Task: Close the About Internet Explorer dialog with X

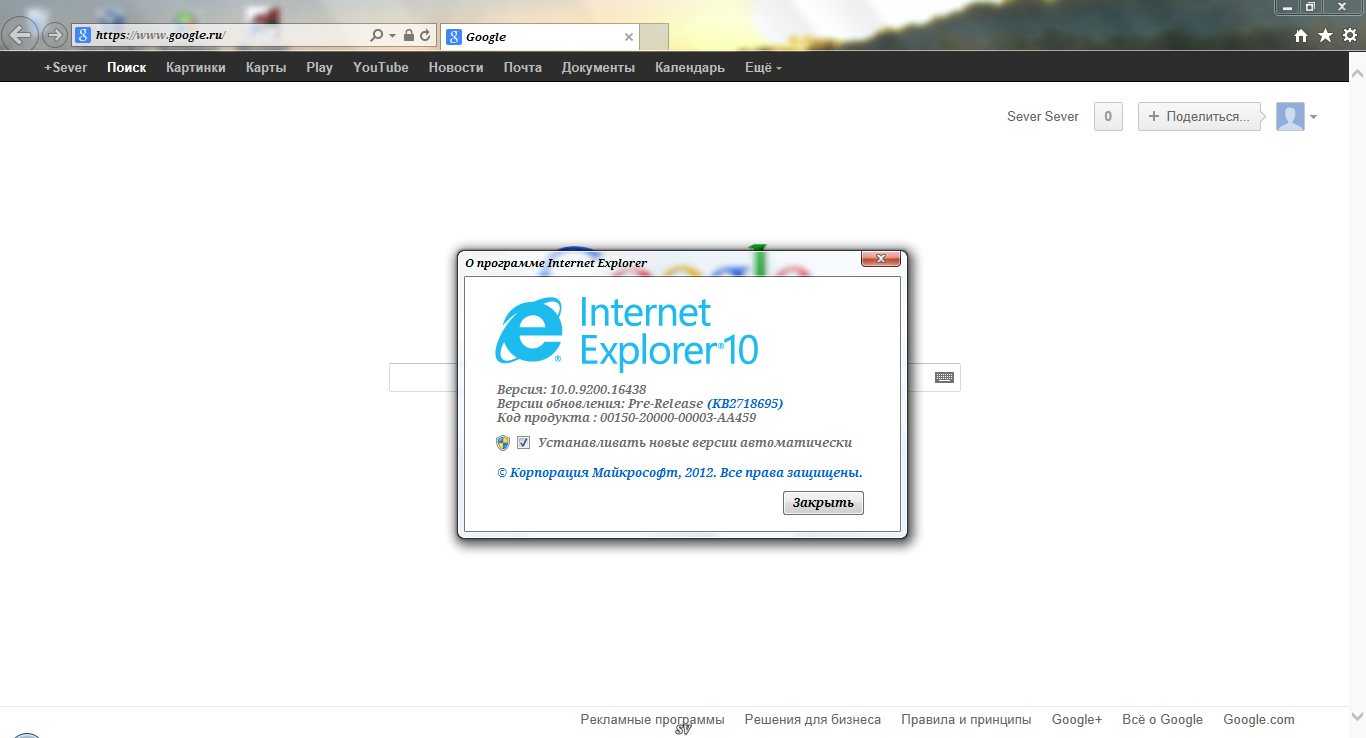Action: pyautogui.click(x=881, y=259)
